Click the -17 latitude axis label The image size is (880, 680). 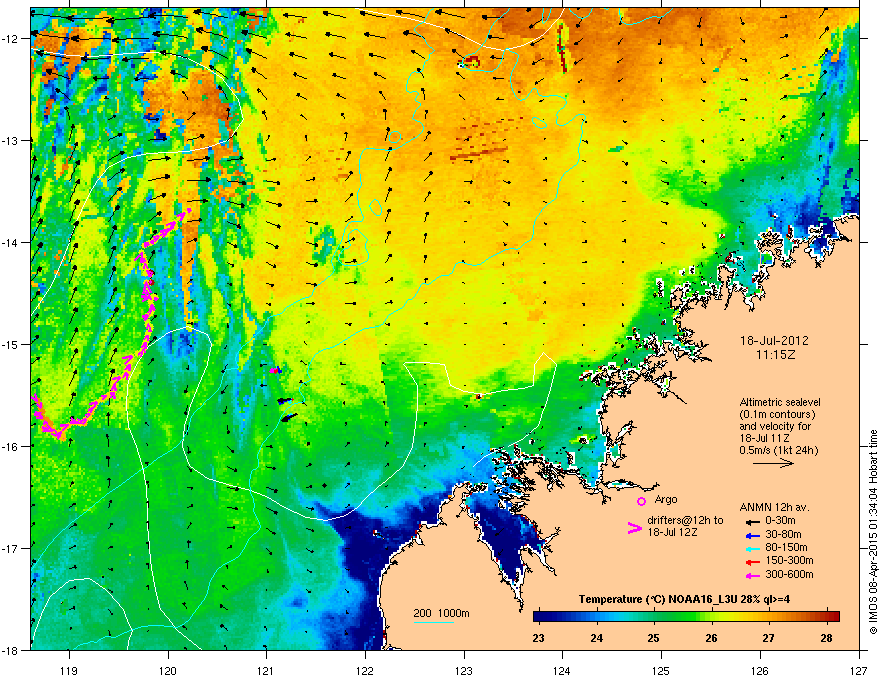point(10,549)
